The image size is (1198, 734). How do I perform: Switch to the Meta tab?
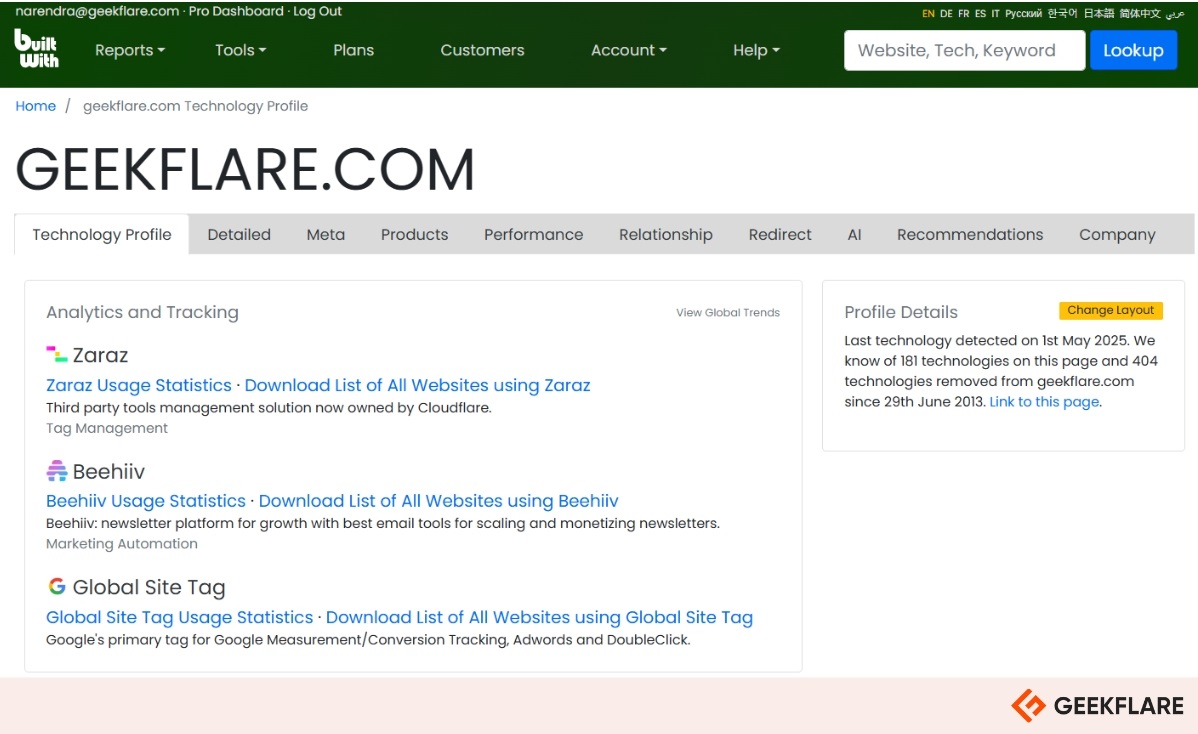pyautogui.click(x=325, y=234)
